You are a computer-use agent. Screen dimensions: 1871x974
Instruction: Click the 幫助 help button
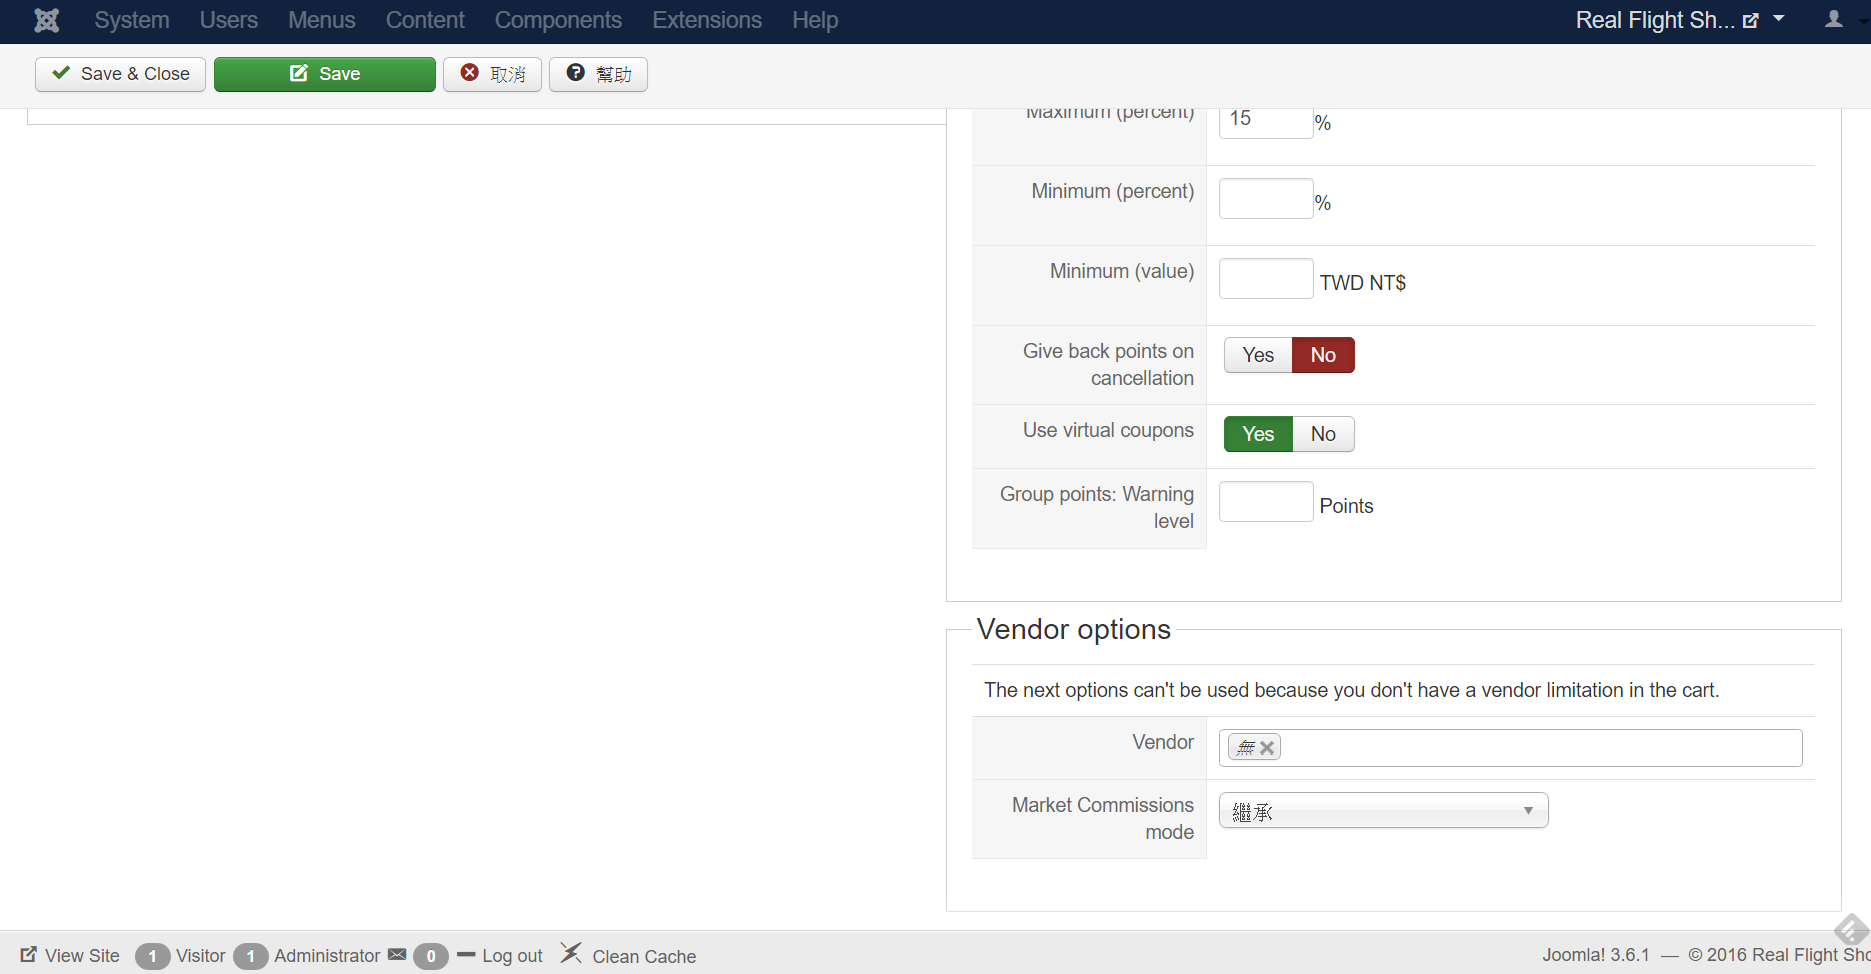(x=598, y=74)
